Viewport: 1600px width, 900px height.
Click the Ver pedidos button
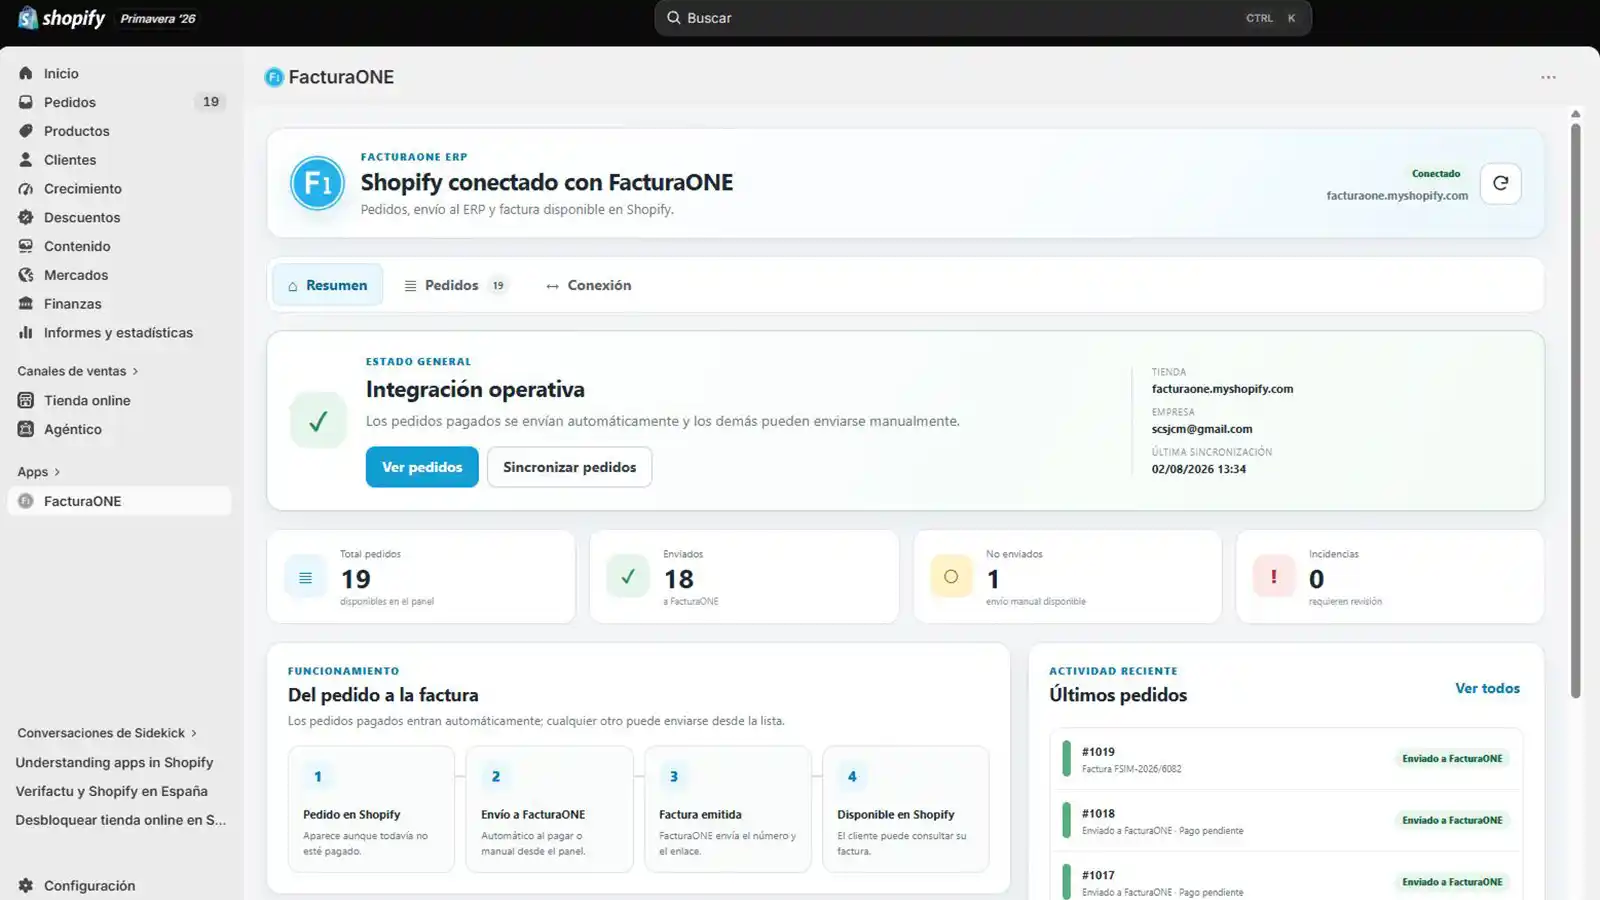coord(422,467)
